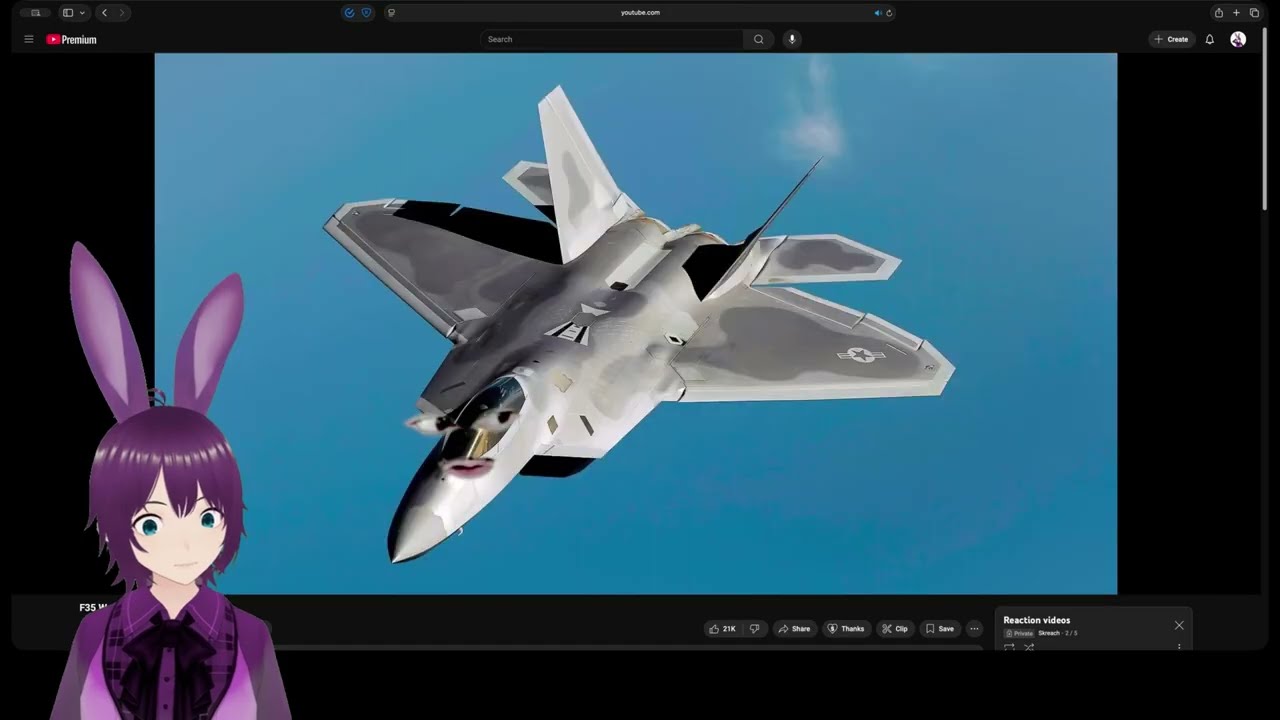Open Safari Share sheet icon
Viewport: 1280px width, 720px height.
[1218, 13]
